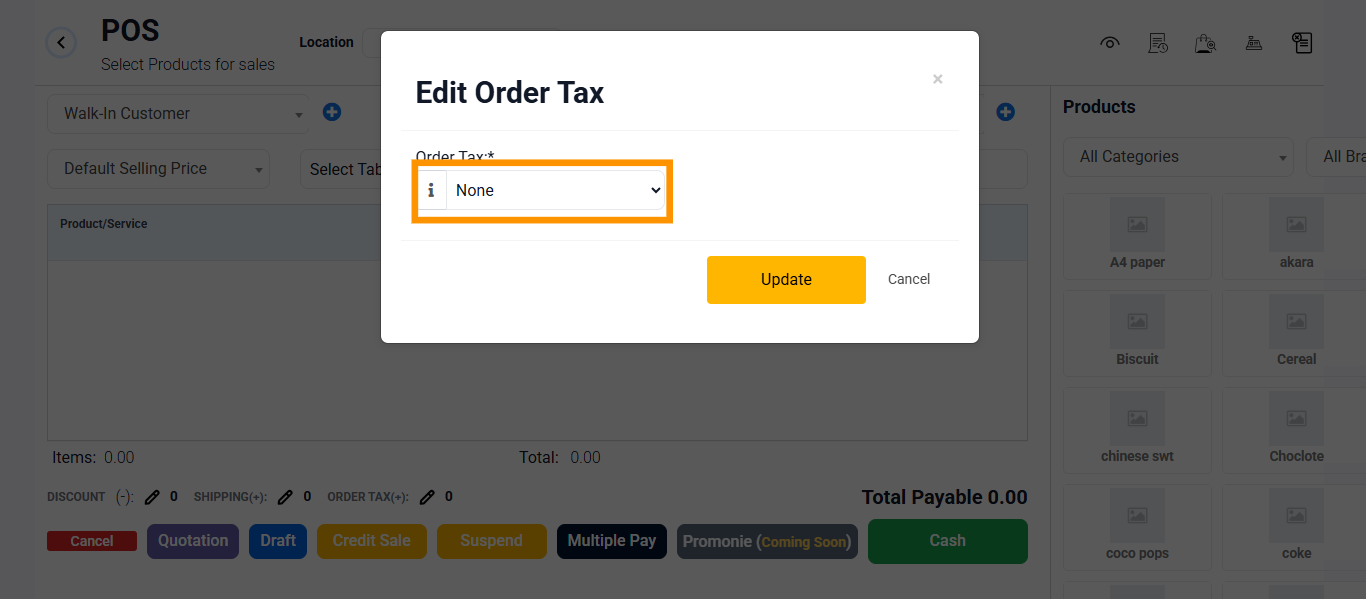Edit shipping with the pencil icon
Image resolution: width=1366 pixels, height=599 pixels.
(x=285, y=497)
